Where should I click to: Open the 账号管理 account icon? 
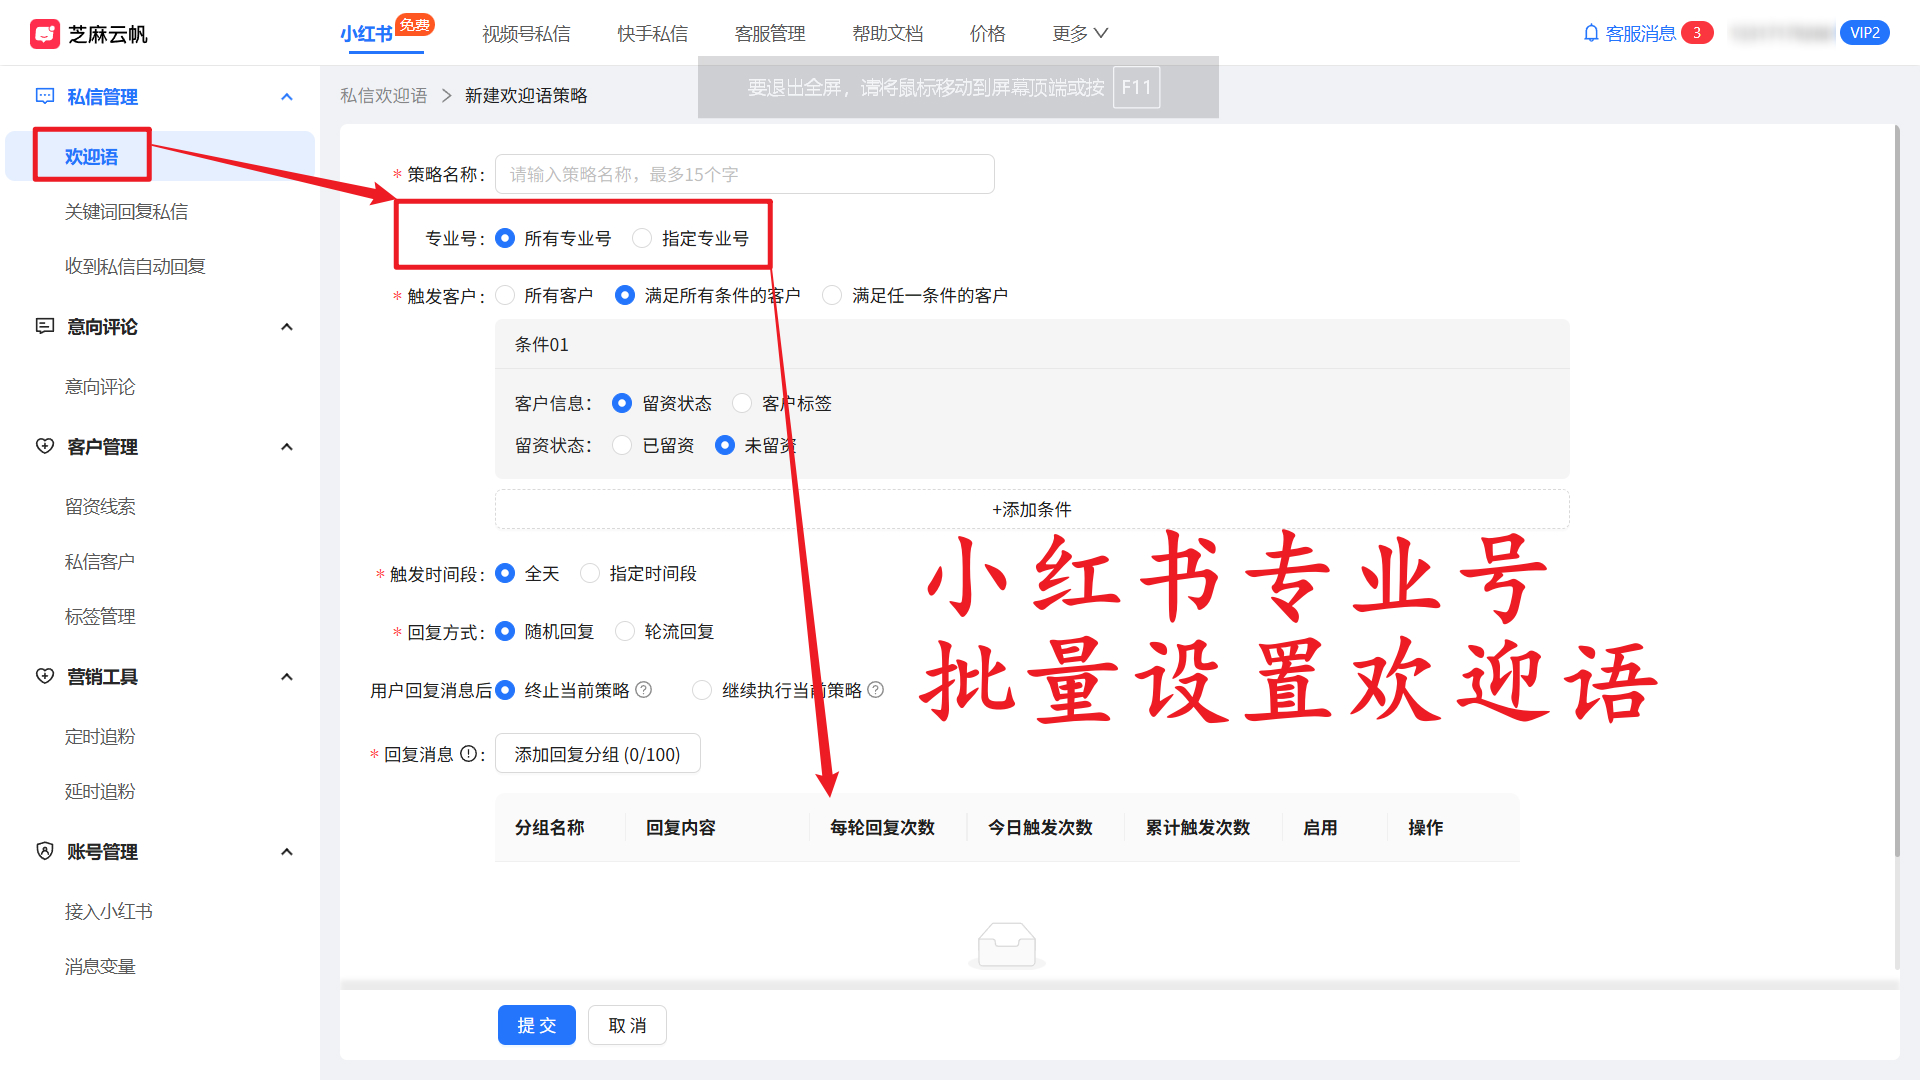point(44,851)
